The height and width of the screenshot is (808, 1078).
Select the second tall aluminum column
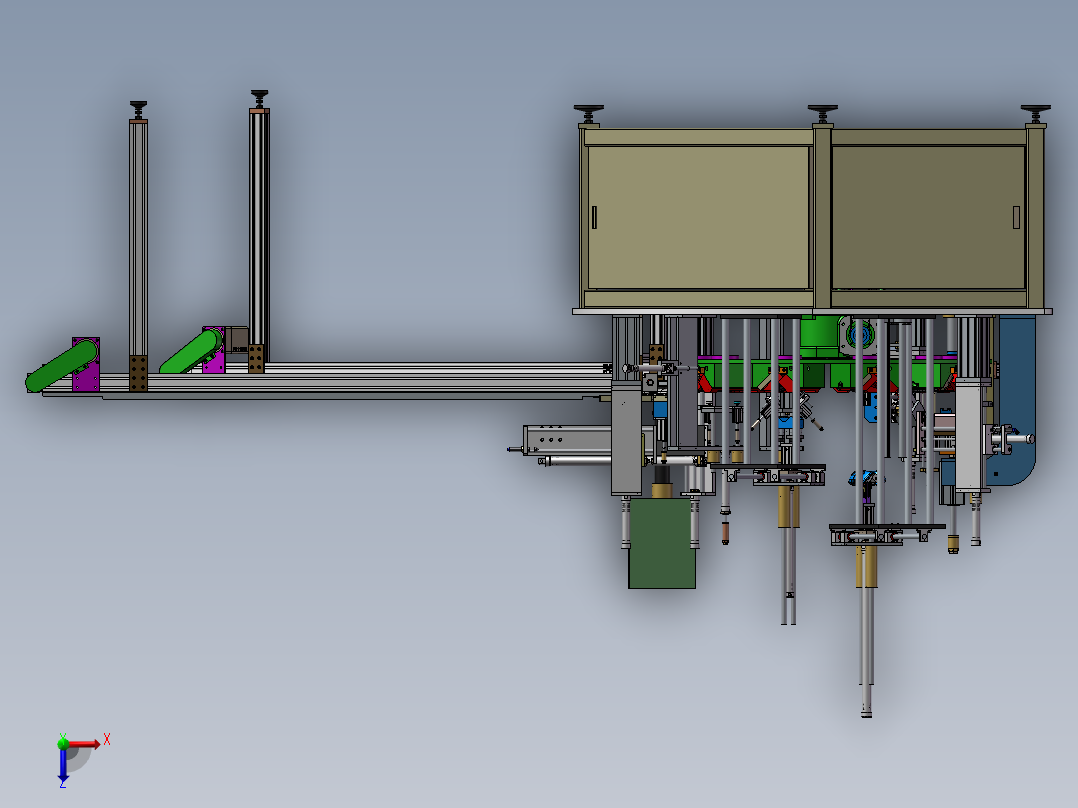tap(259, 227)
